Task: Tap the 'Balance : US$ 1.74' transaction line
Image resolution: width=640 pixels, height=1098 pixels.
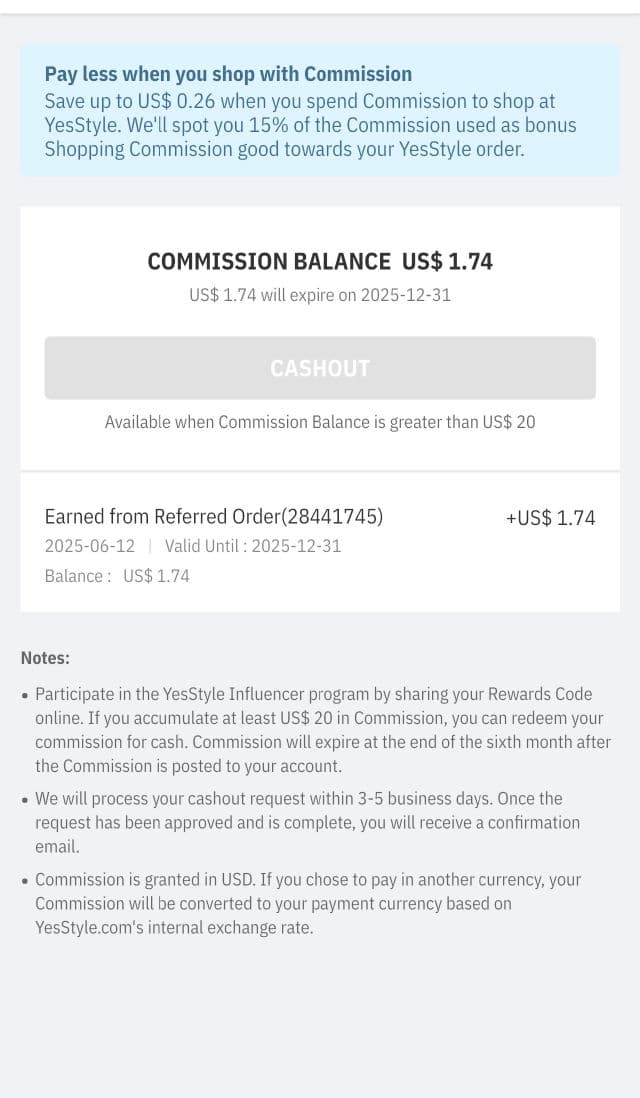Action: pos(117,576)
